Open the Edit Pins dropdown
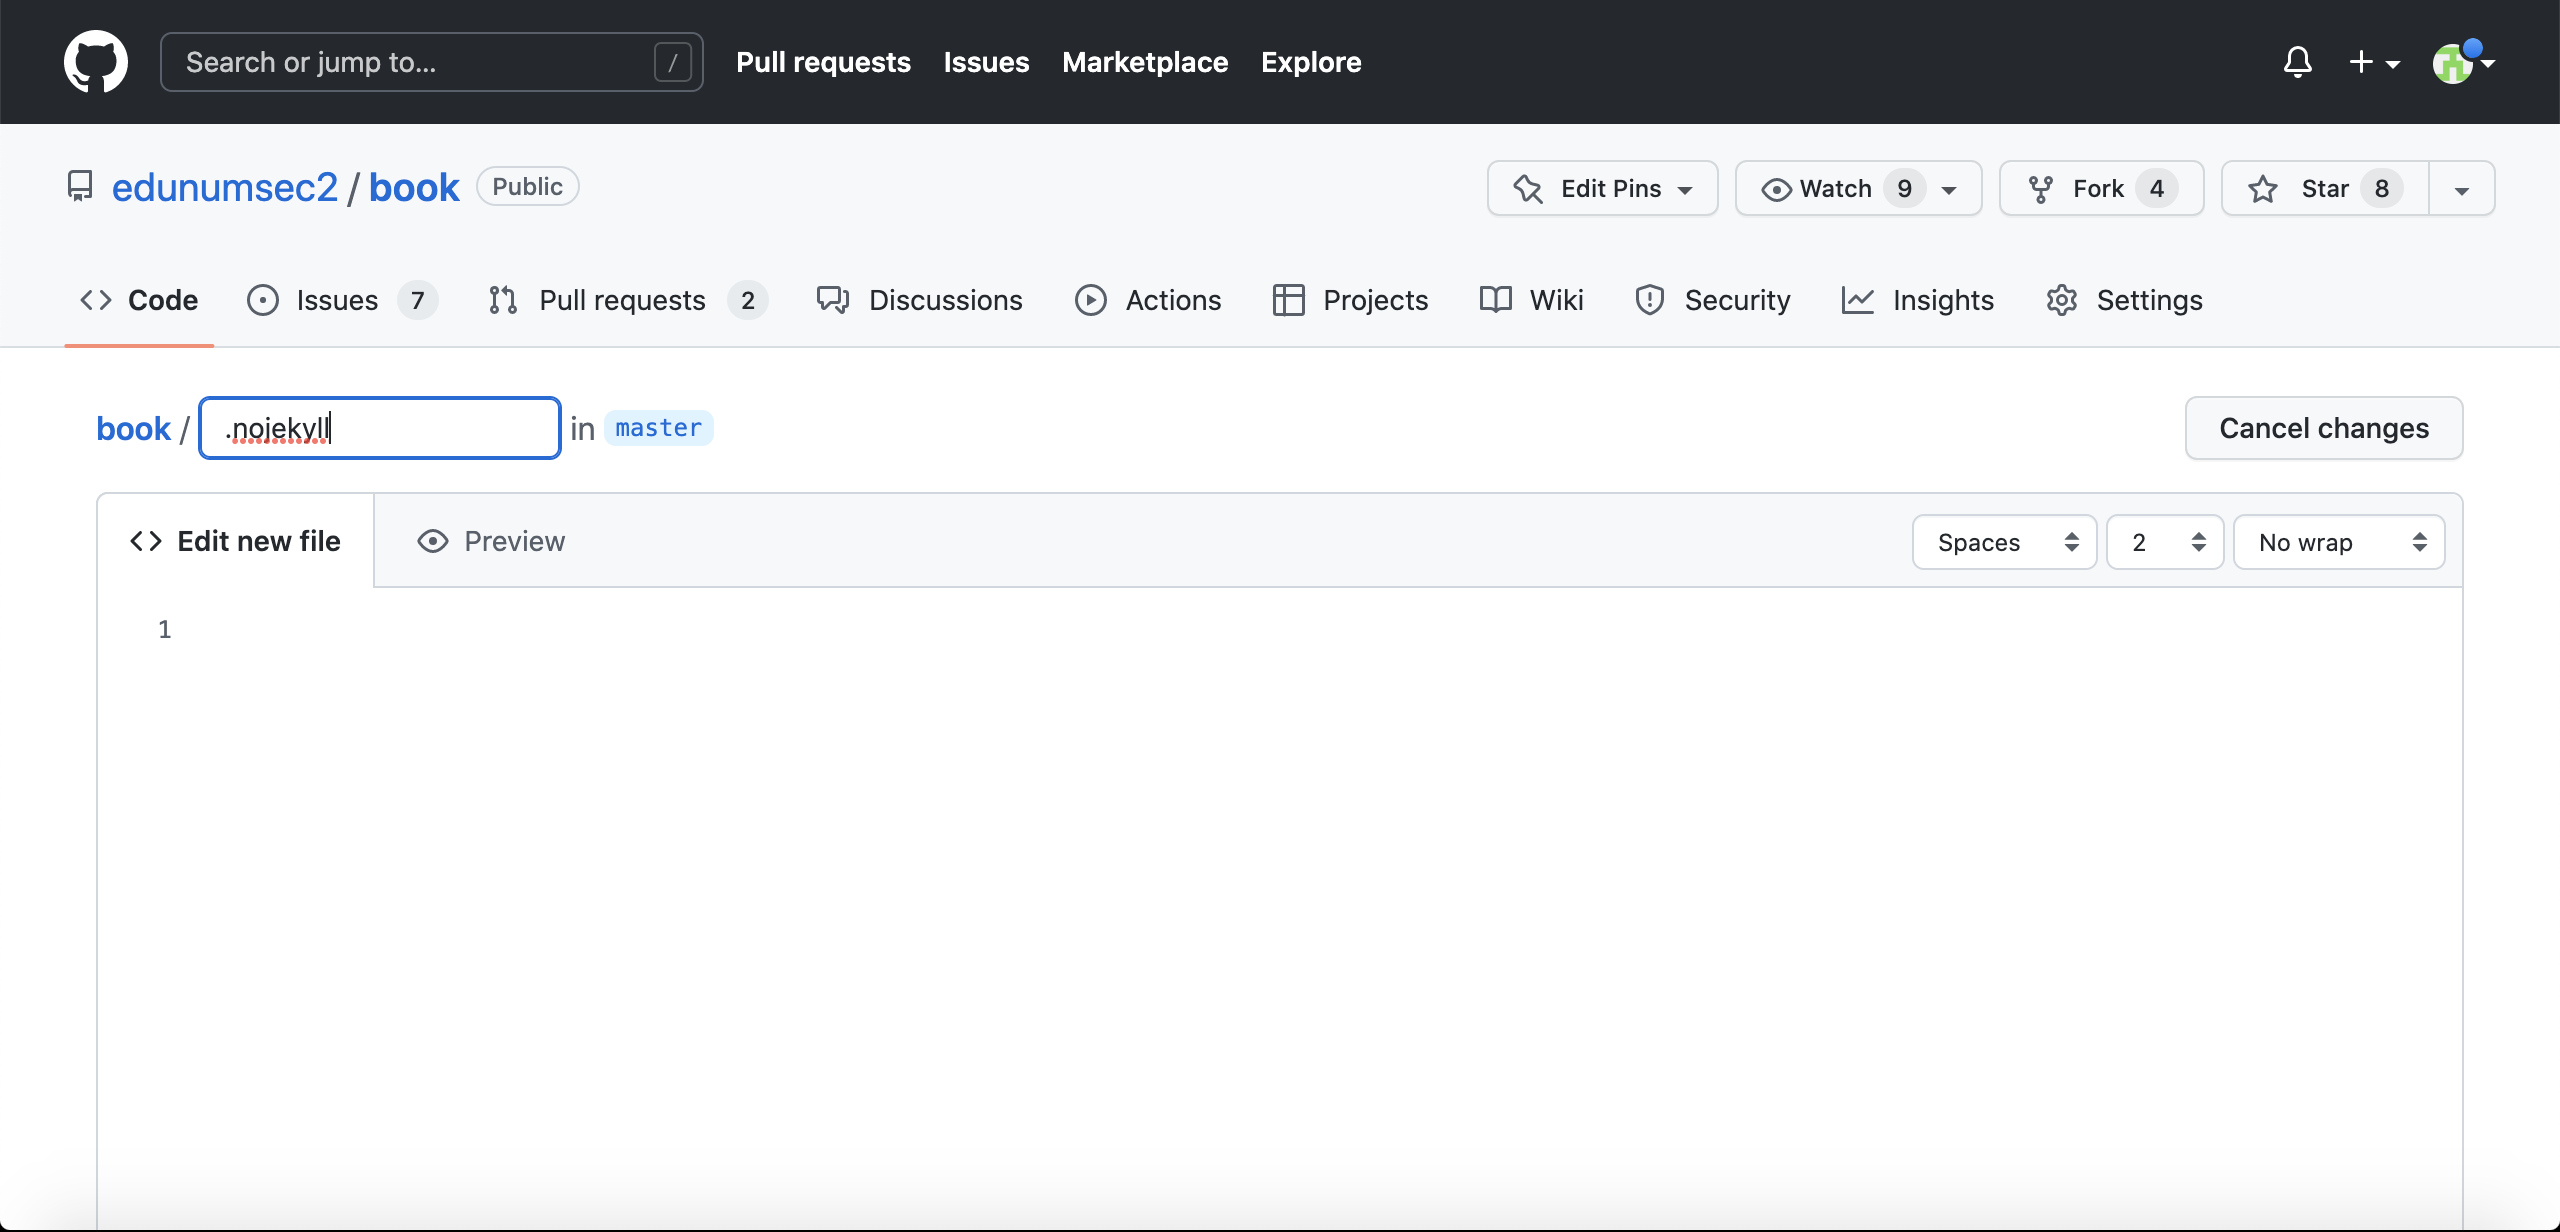The width and height of the screenshot is (2560, 1232). [x=1602, y=188]
